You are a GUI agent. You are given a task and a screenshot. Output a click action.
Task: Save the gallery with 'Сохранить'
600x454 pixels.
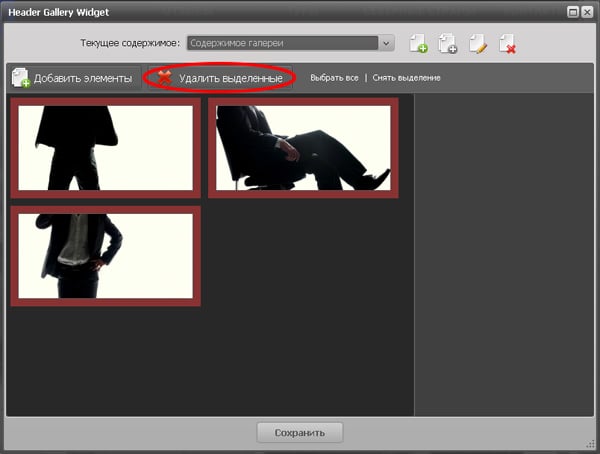click(300, 433)
